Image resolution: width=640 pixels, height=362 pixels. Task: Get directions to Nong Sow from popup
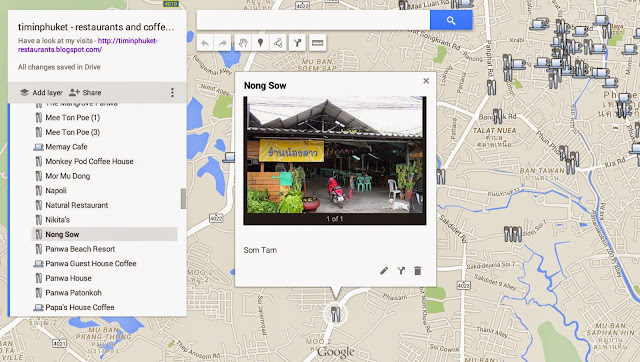(x=401, y=271)
